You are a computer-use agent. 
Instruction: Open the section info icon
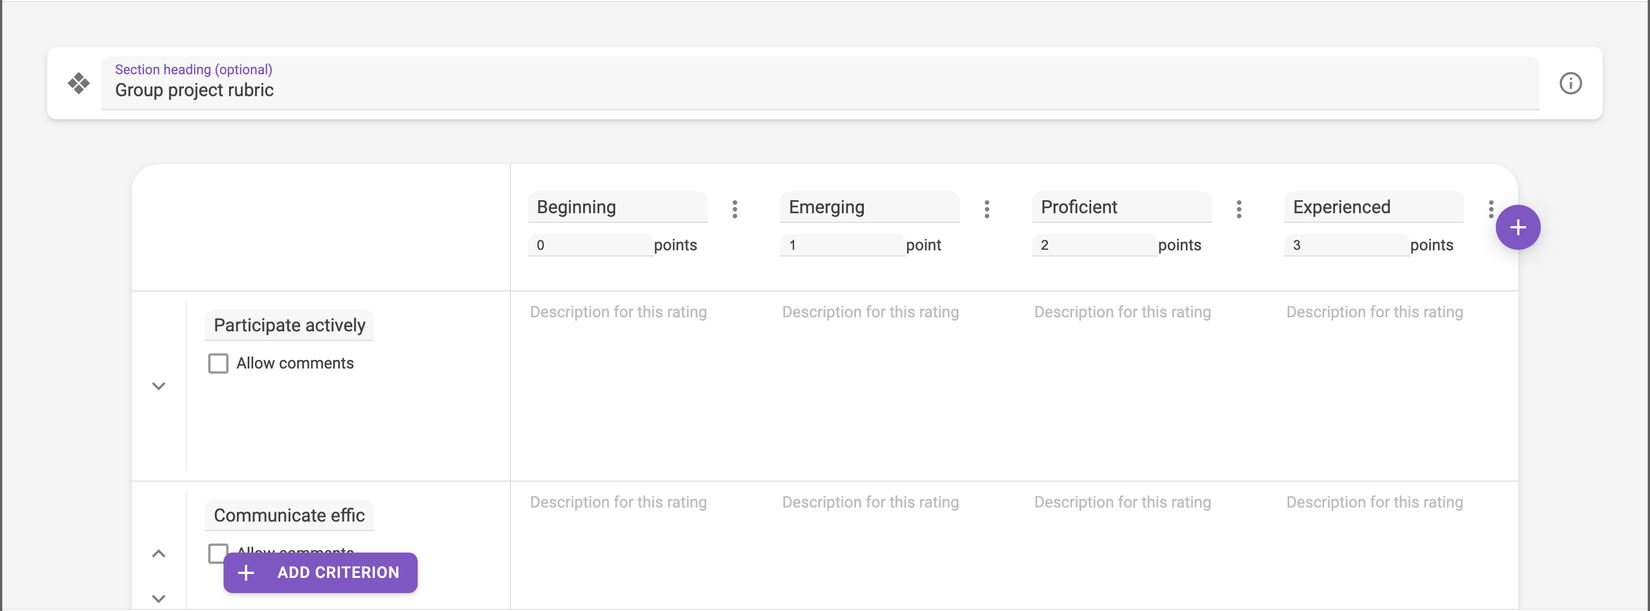(x=1570, y=83)
